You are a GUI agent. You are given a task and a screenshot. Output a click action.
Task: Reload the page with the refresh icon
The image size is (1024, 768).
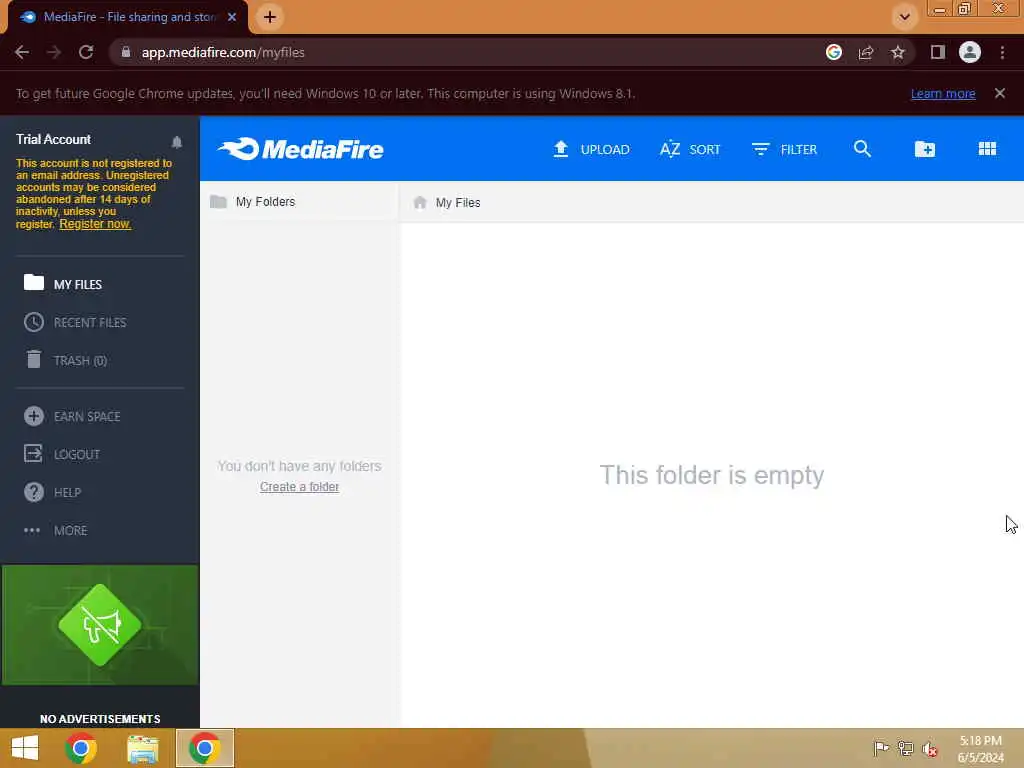[x=86, y=52]
